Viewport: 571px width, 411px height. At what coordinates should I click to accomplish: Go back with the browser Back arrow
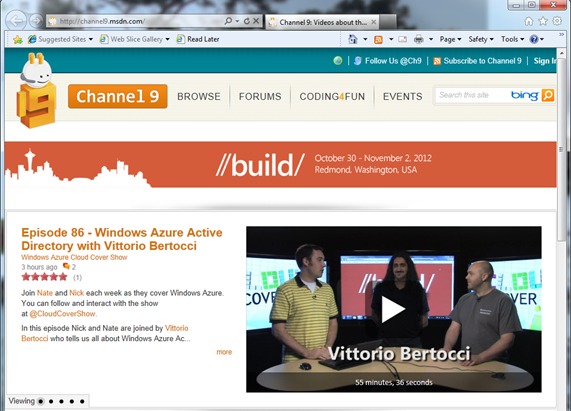coord(16,21)
